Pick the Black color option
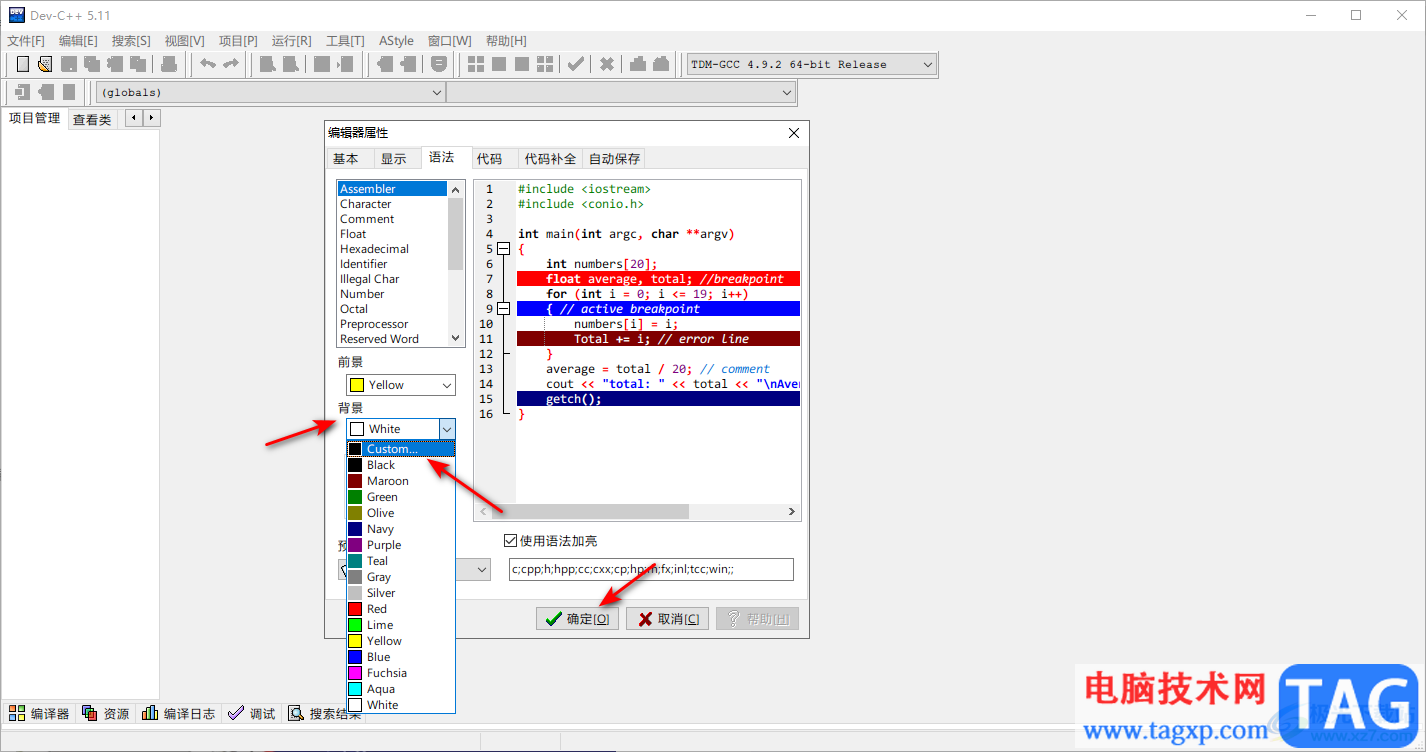This screenshot has height=752, width=1426. coord(401,465)
